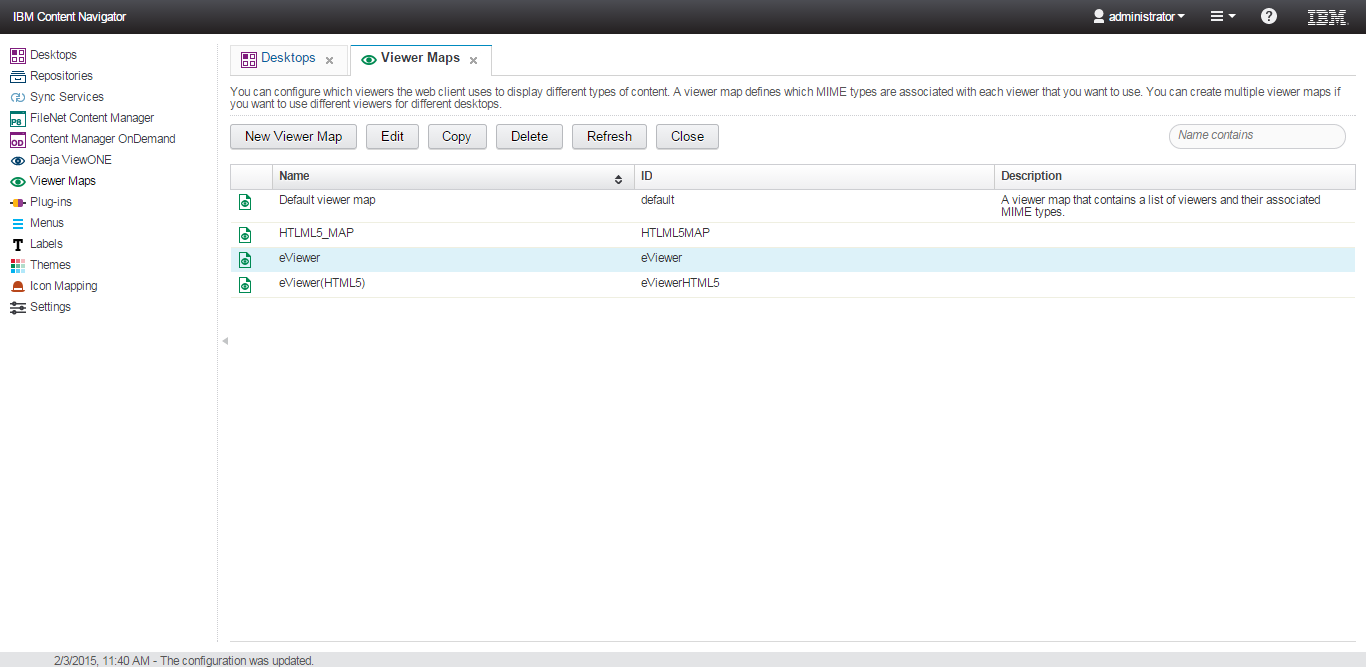Click the IBM Content Navigator banner title
Screen dimensions: 1366x667
click(x=70, y=17)
